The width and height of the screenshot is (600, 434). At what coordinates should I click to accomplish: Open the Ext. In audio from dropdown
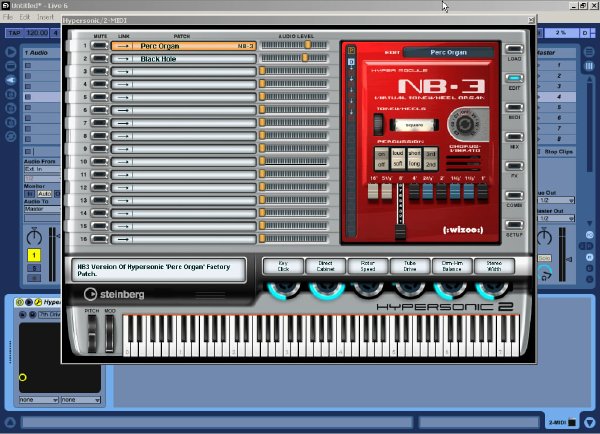(42, 169)
